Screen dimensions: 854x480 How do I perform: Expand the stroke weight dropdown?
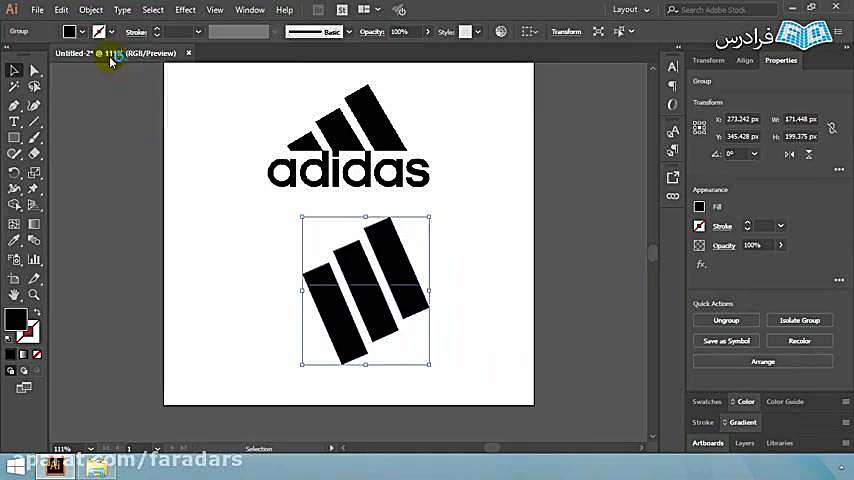pyautogui.click(x=198, y=32)
